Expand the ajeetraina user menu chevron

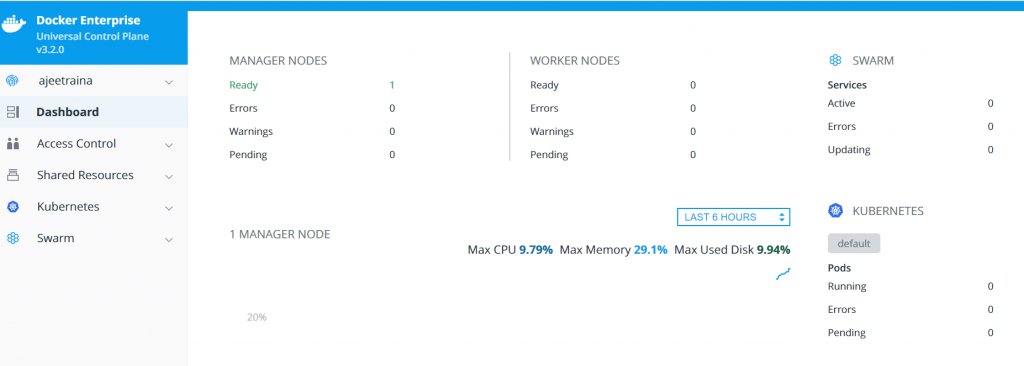[x=169, y=82]
